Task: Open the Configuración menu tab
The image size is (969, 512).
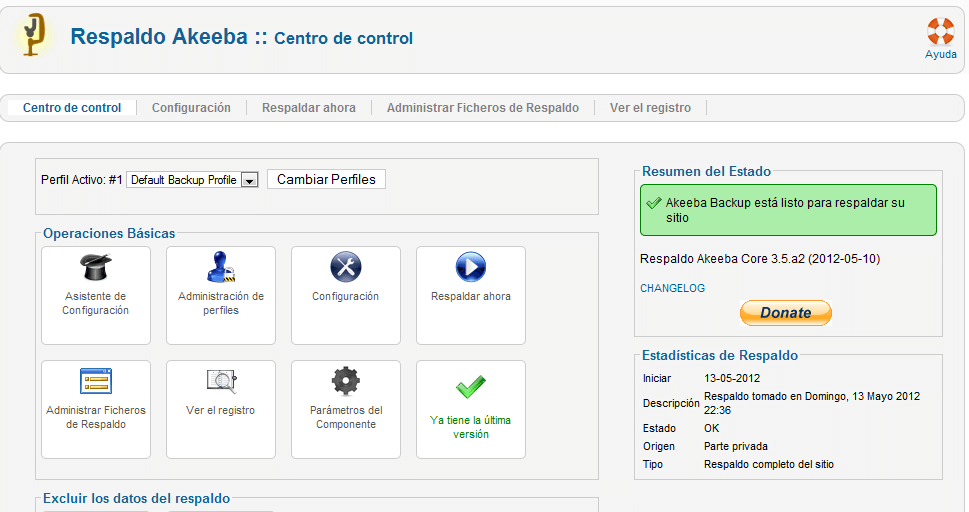Action: [191, 108]
